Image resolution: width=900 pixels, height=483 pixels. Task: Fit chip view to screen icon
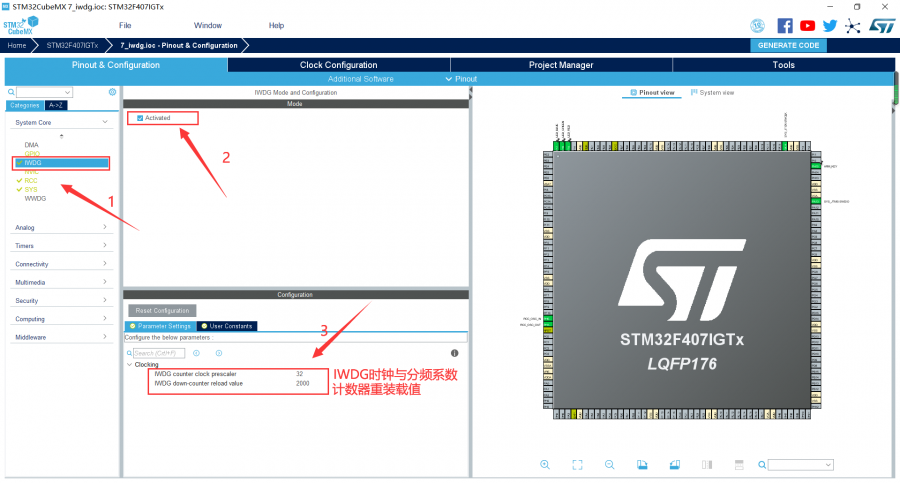(x=577, y=465)
